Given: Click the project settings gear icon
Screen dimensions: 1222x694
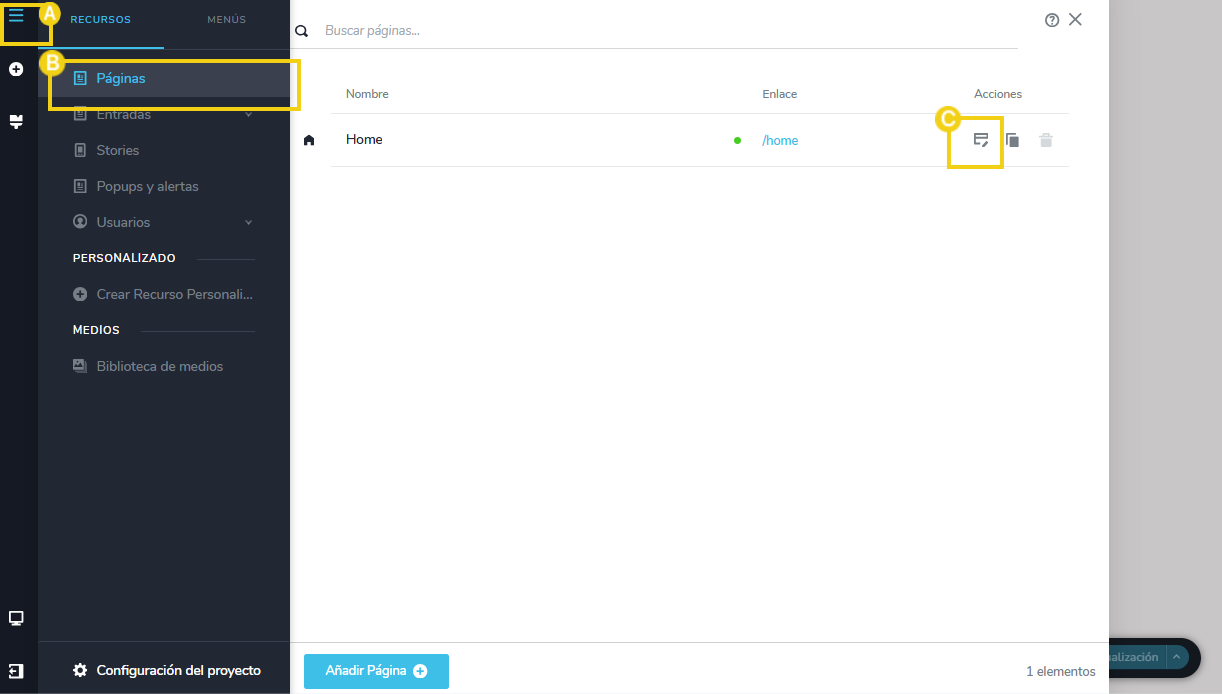Looking at the screenshot, I should (x=80, y=670).
